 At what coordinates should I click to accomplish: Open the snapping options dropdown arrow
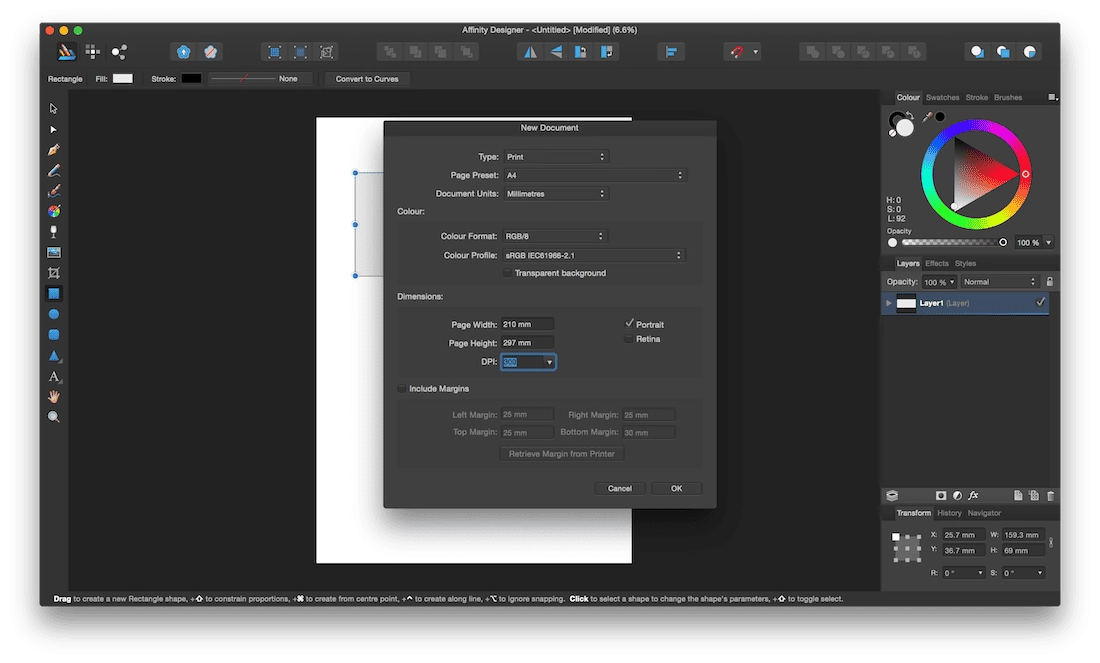(756, 52)
